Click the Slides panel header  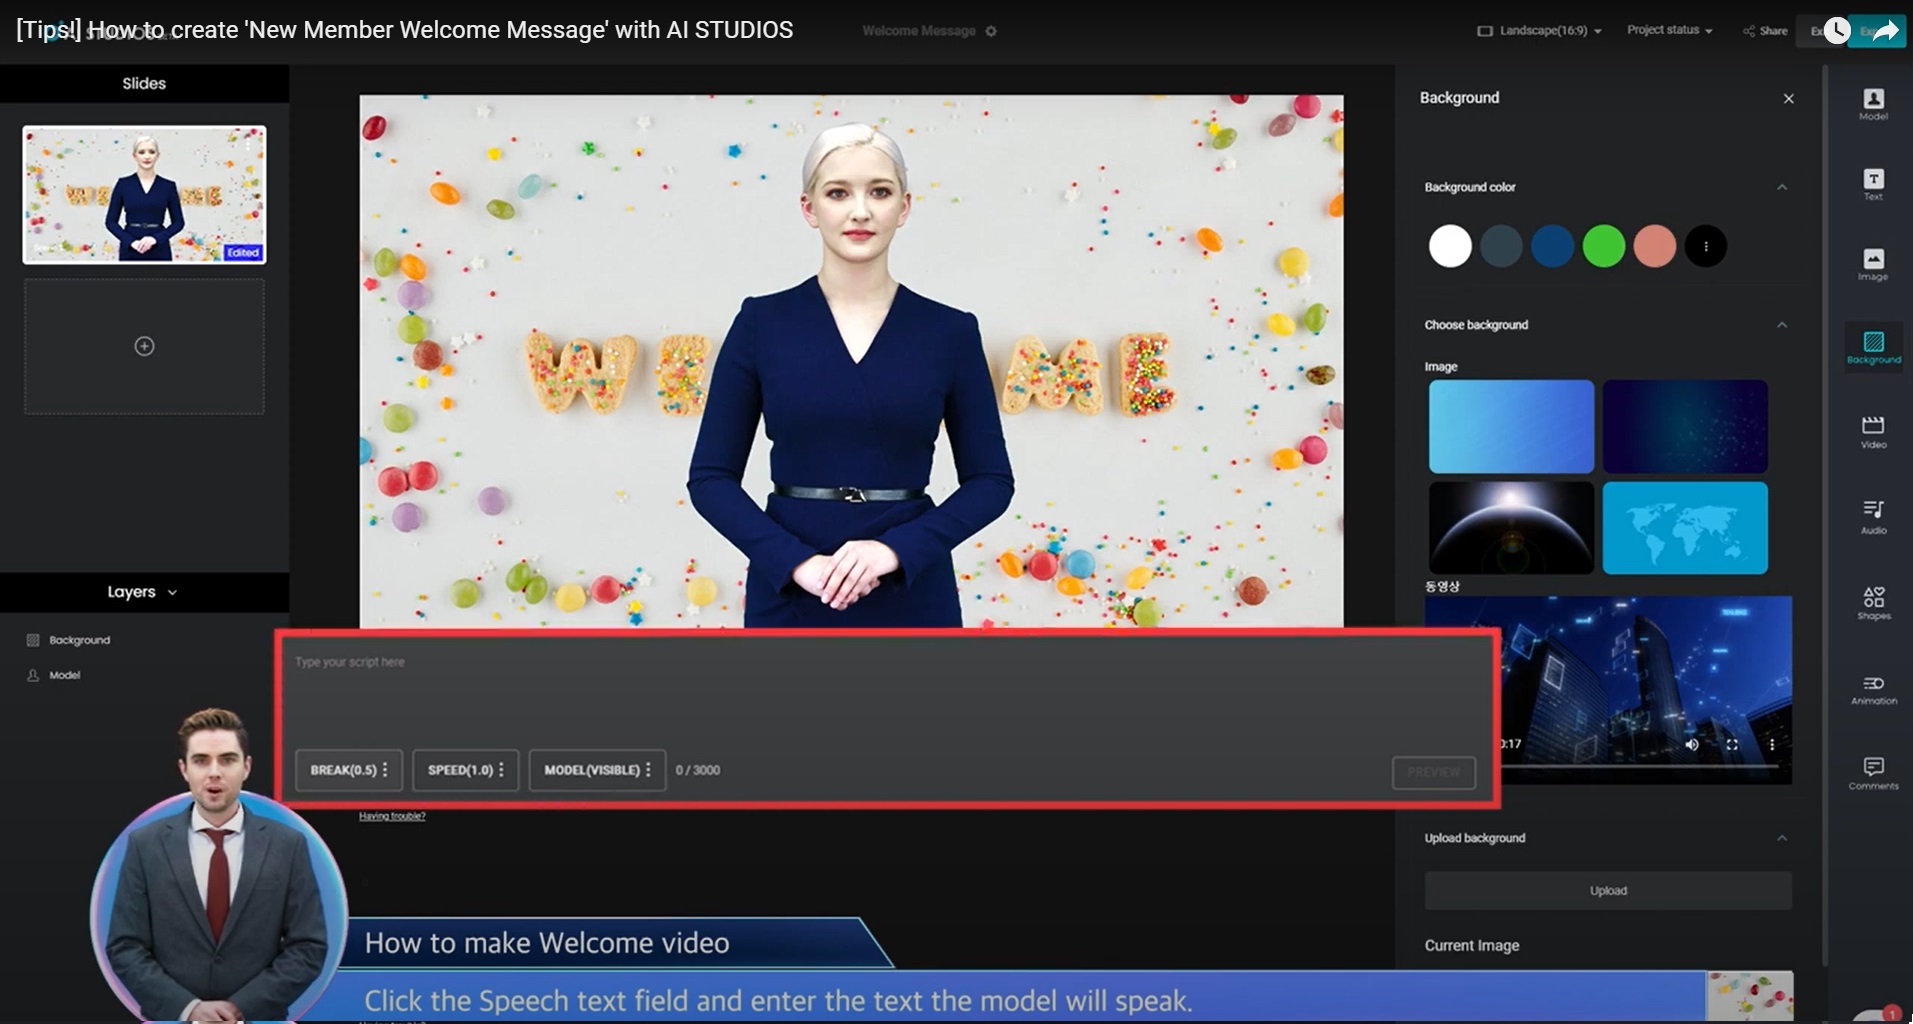click(x=144, y=83)
